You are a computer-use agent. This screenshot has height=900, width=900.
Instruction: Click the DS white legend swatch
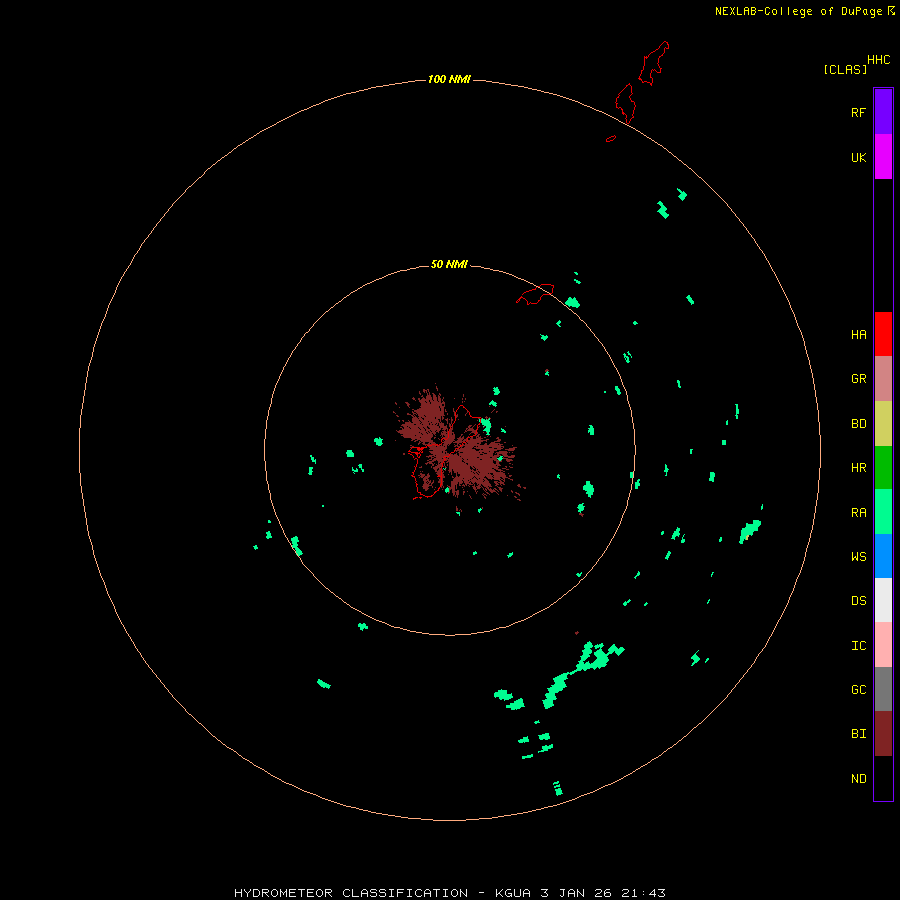(883, 600)
